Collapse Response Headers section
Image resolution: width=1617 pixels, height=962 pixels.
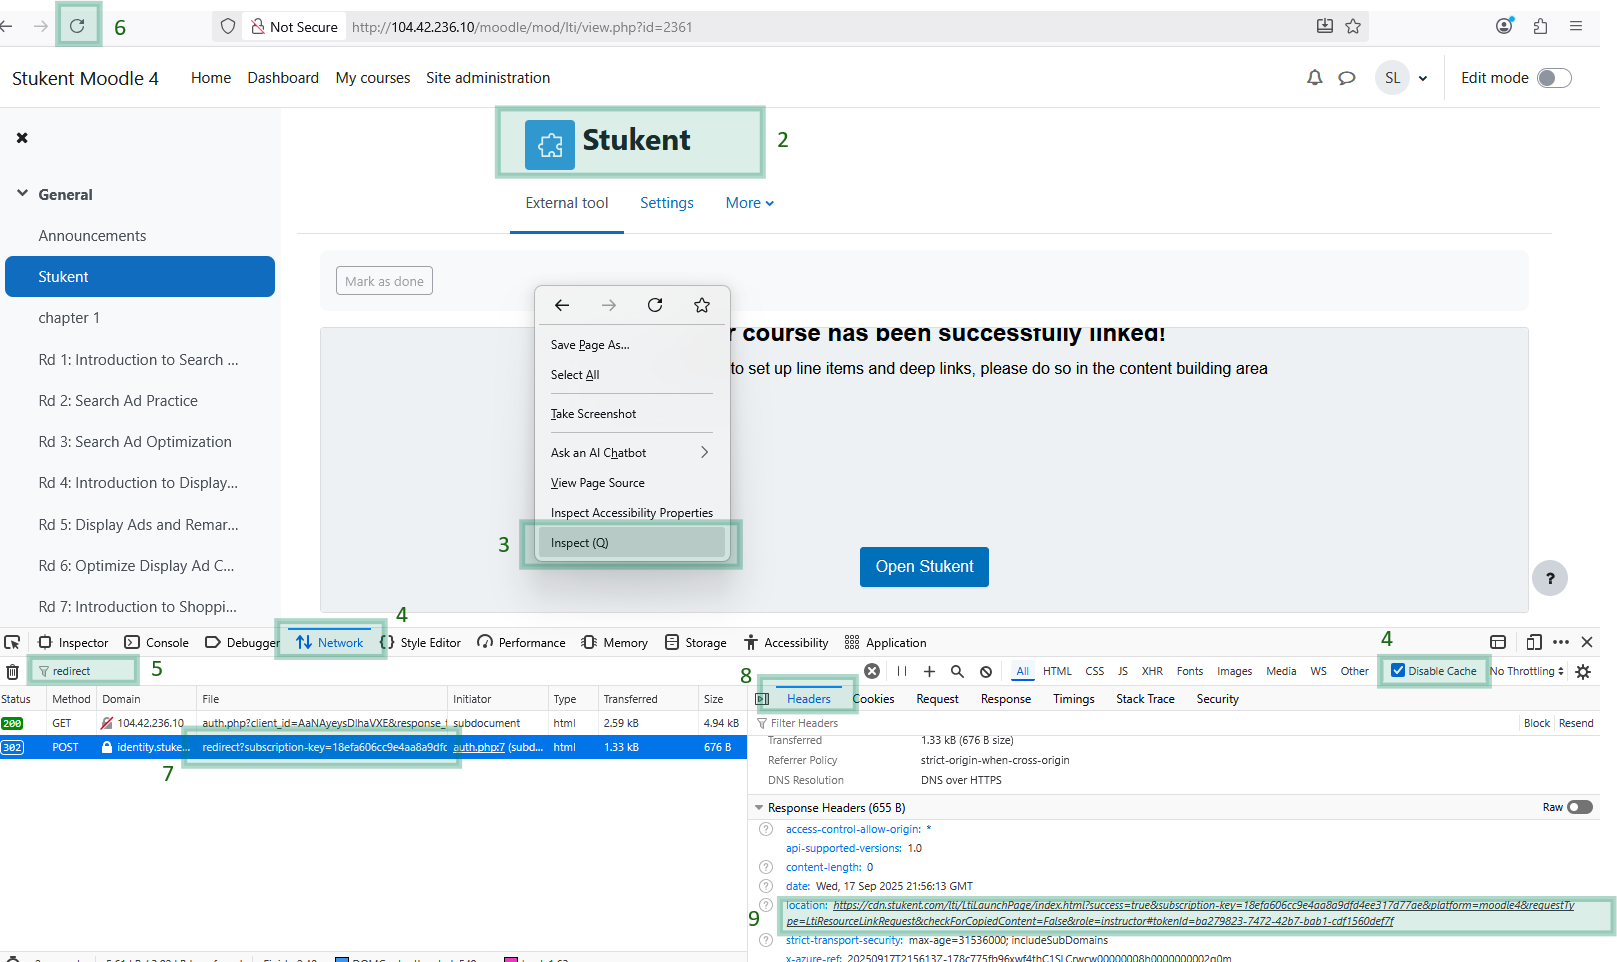[x=759, y=808]
